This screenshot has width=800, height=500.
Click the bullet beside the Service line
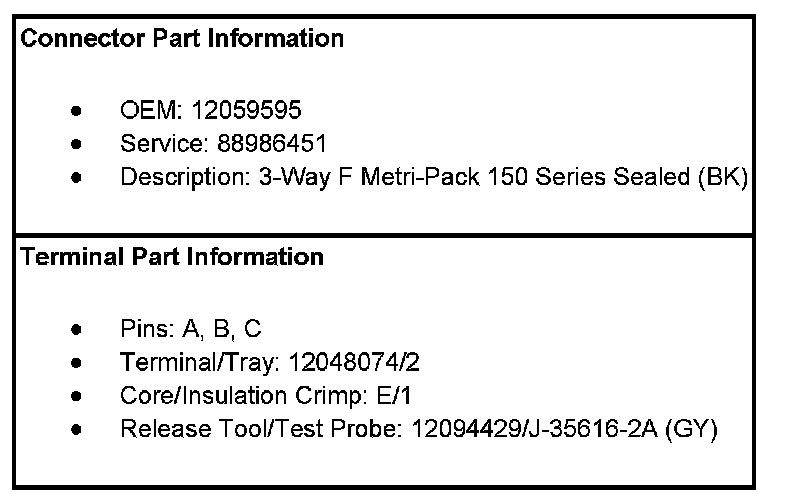pos(77,144)
